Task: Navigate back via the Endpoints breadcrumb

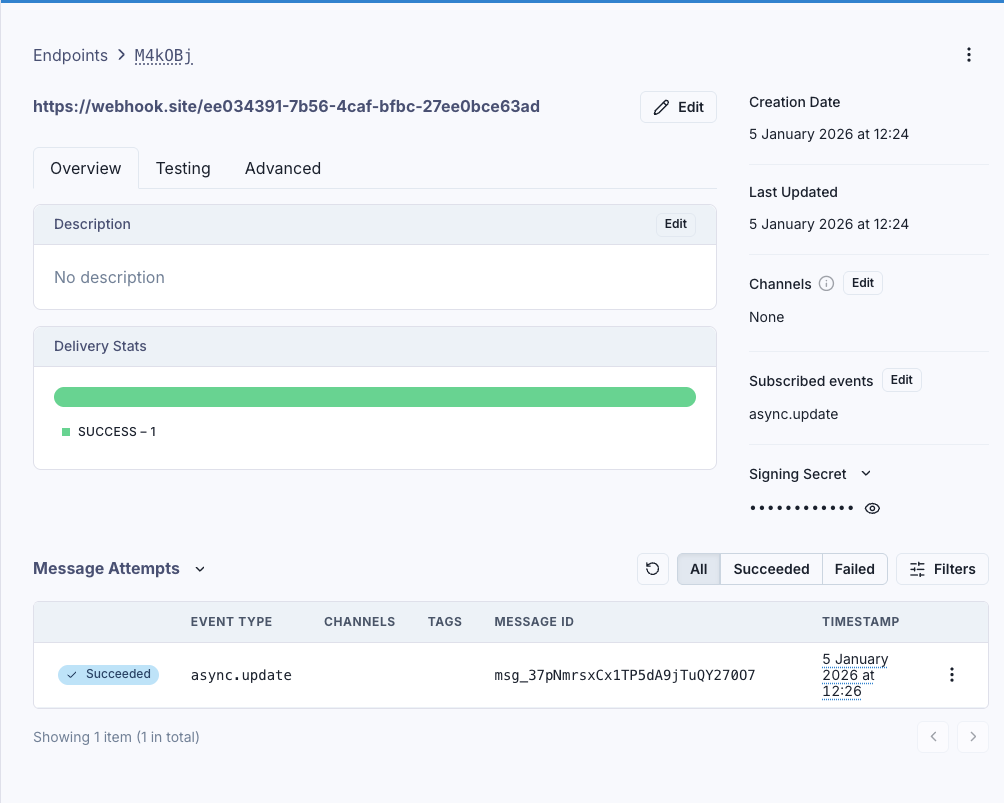Action: [70, 55]
